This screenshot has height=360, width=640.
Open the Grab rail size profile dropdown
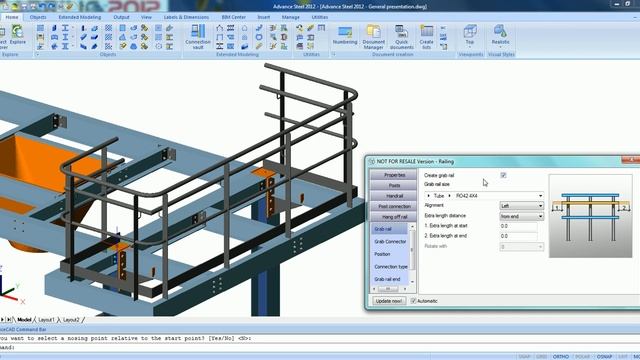tap(540, 196)
